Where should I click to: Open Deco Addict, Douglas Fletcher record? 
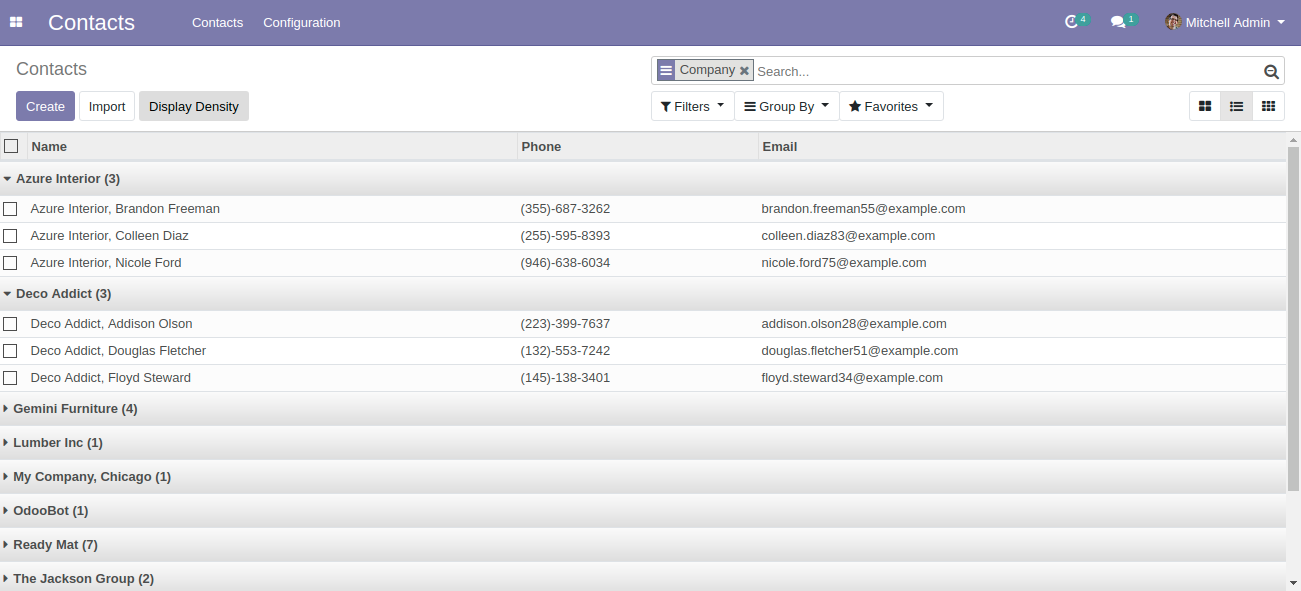[x=118, y=351]
